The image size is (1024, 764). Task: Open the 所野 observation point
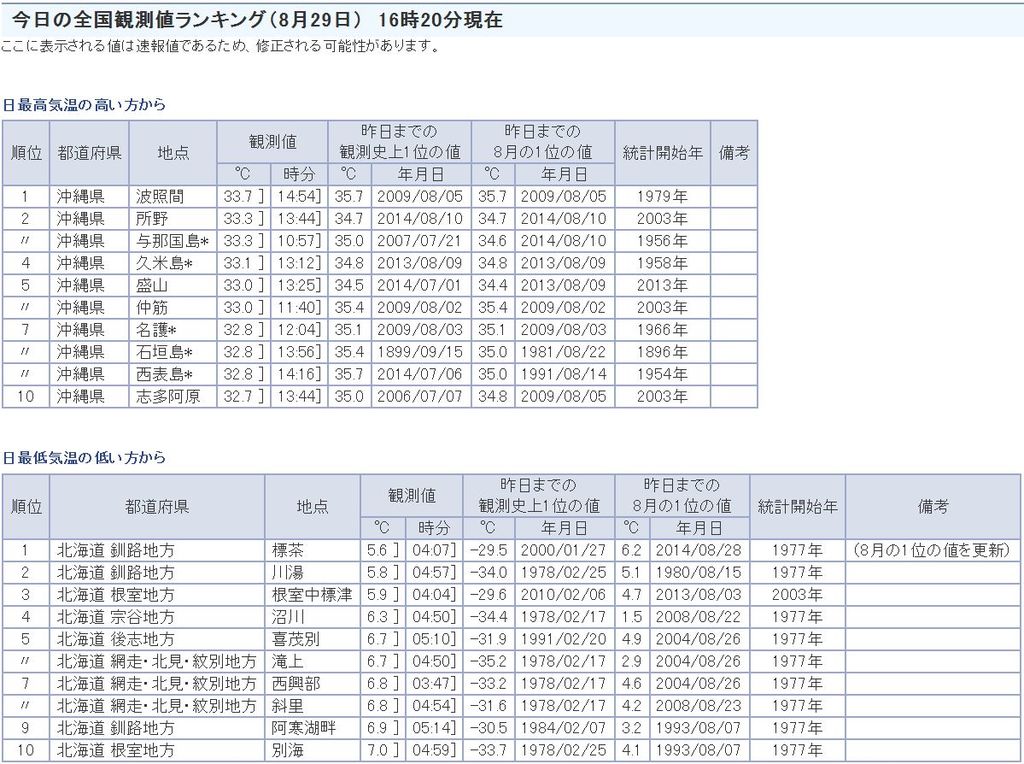click(152, 219)
